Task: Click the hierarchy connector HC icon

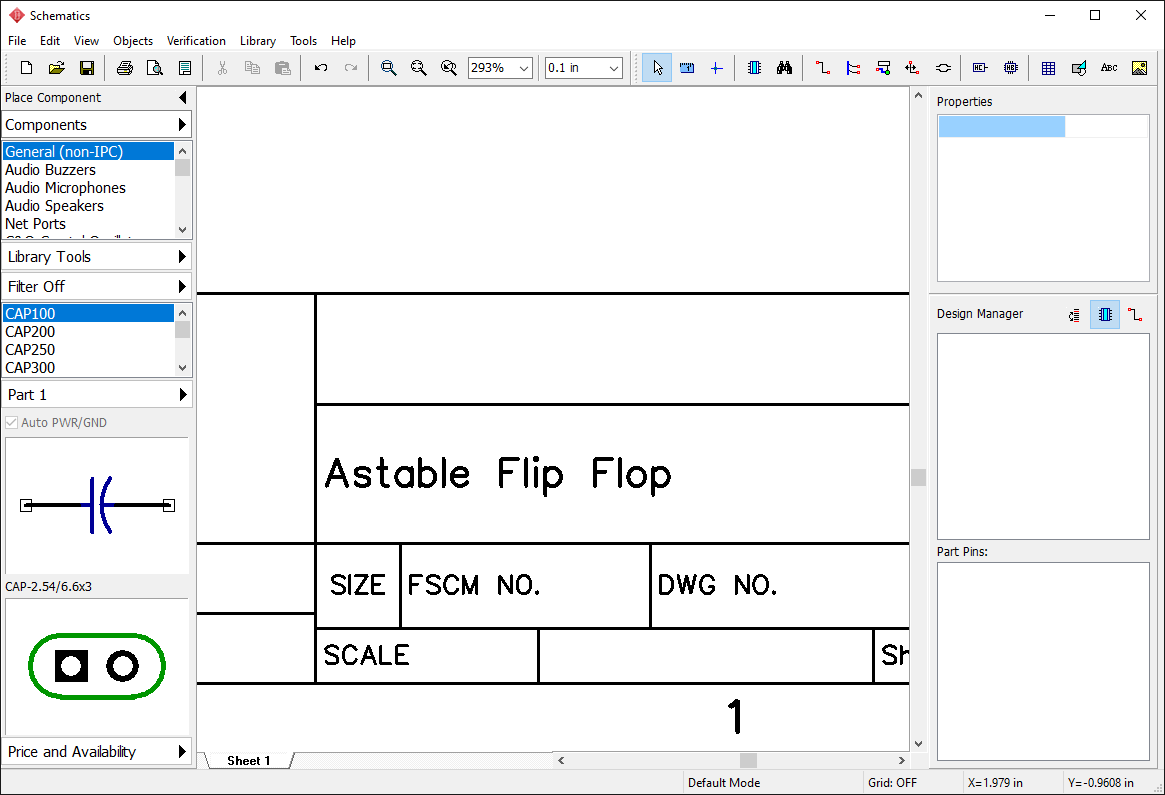Action: pos(980,68)
